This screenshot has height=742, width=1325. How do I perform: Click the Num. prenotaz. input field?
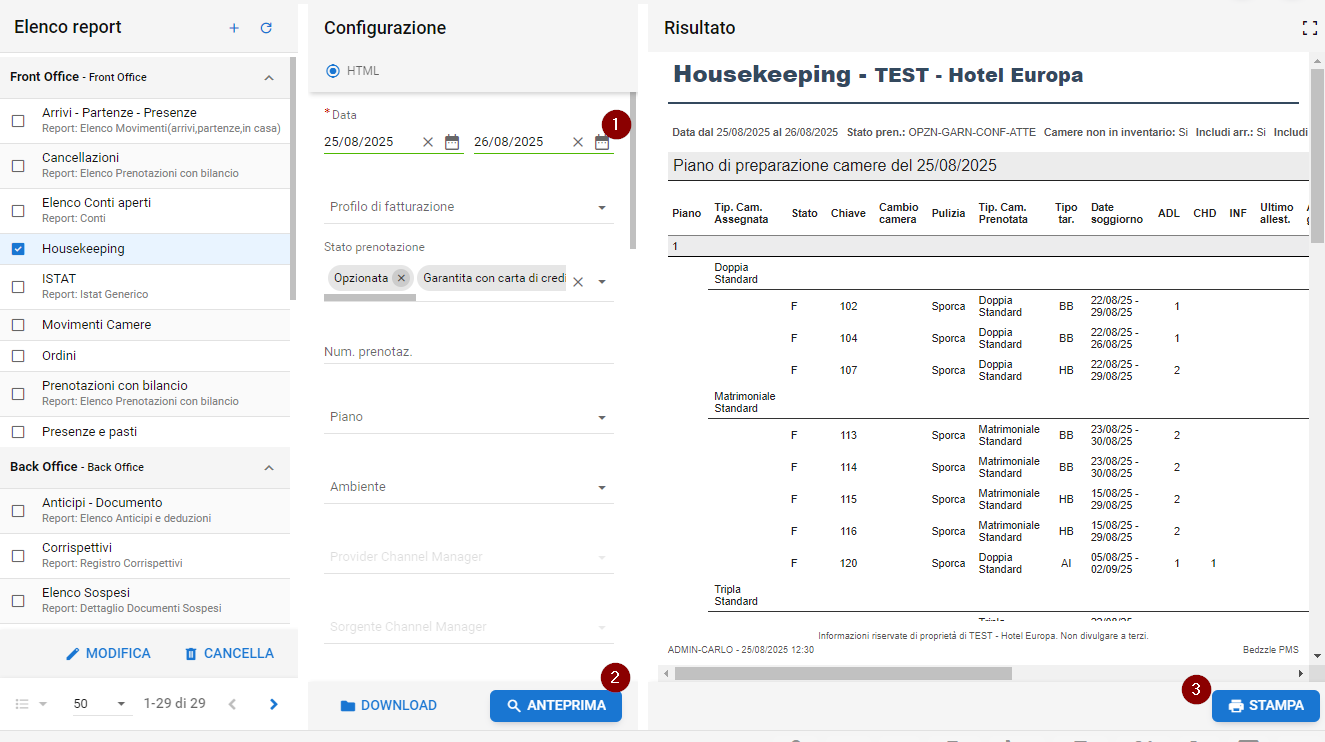(x=468, y=352)
